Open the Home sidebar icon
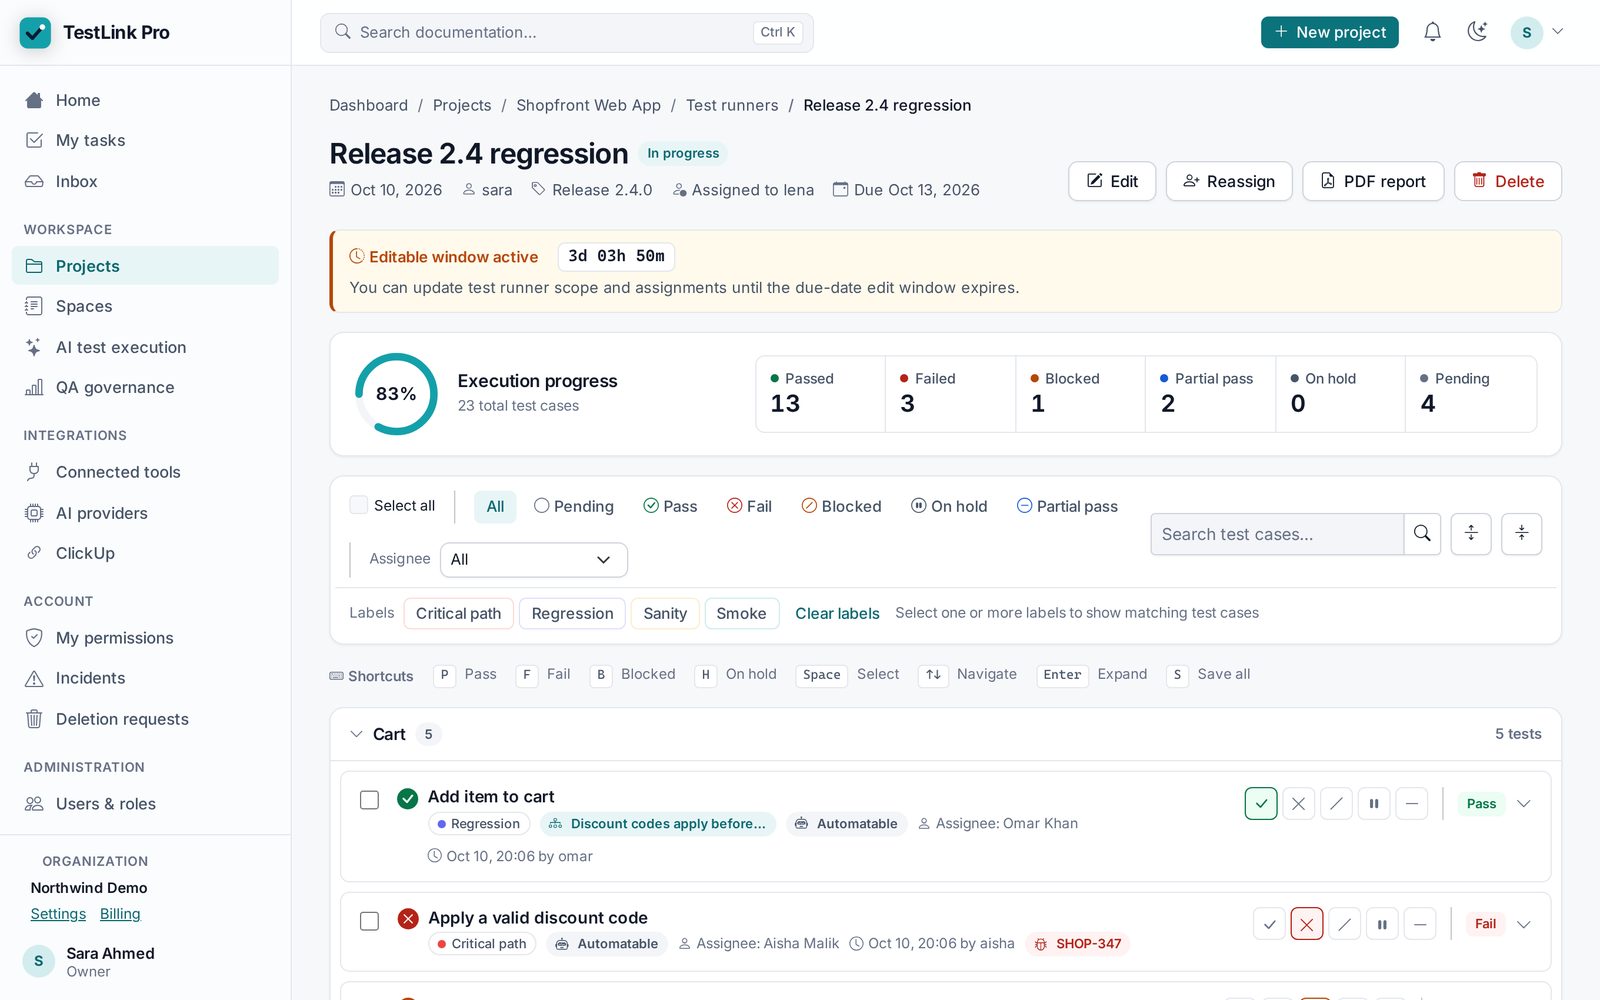Screen dimensions: 1600x1000 [x=34, y=100]
